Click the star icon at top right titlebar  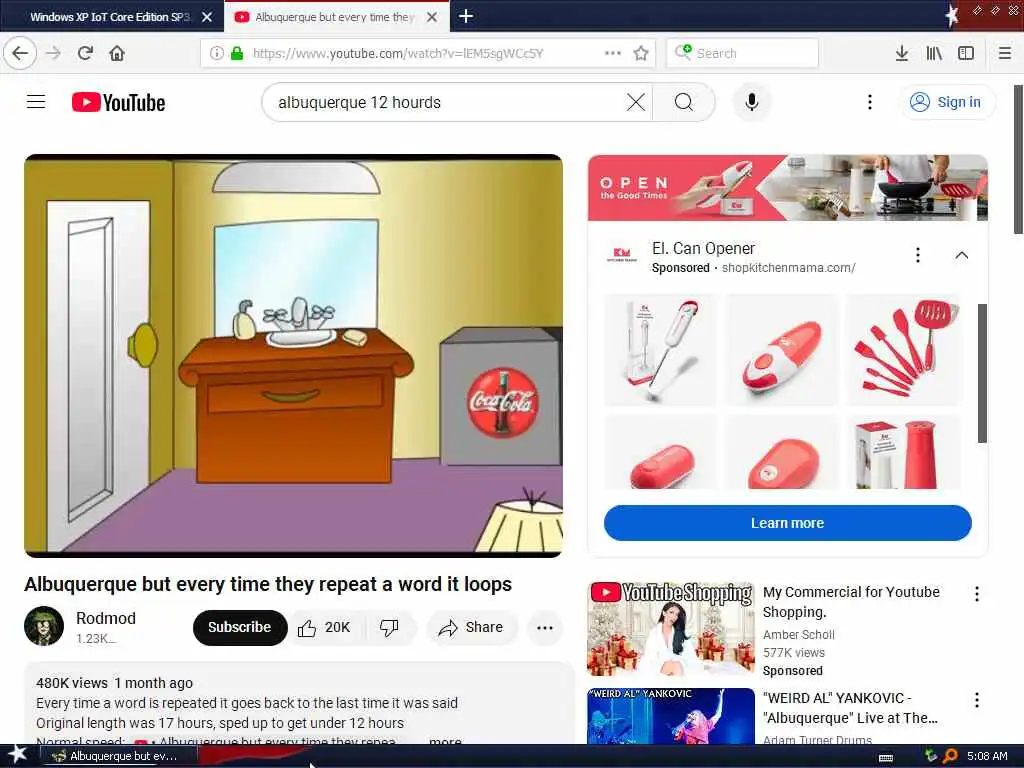coord(952,16)
